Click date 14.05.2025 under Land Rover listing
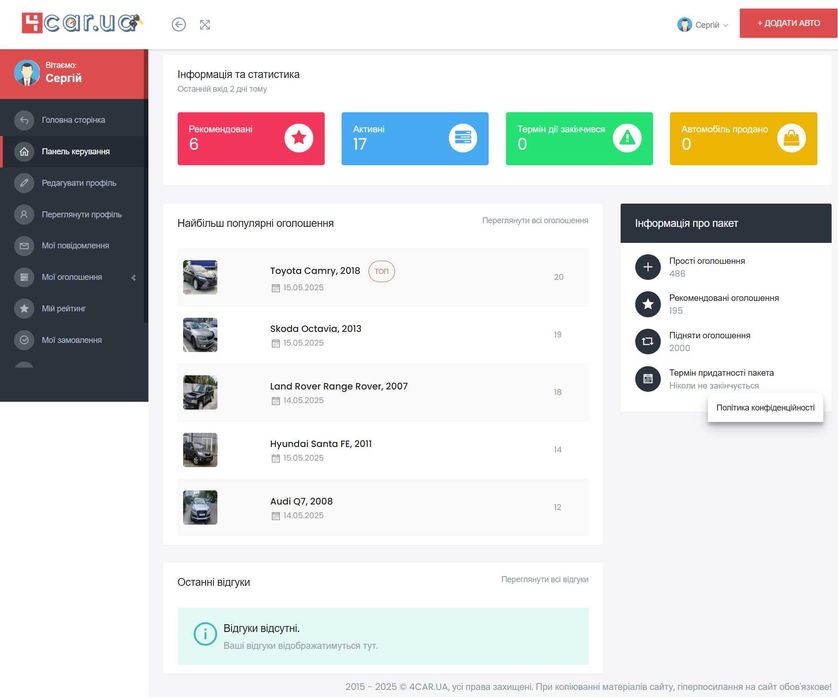Viewport: 838px width, 699px height. [303, 401]
